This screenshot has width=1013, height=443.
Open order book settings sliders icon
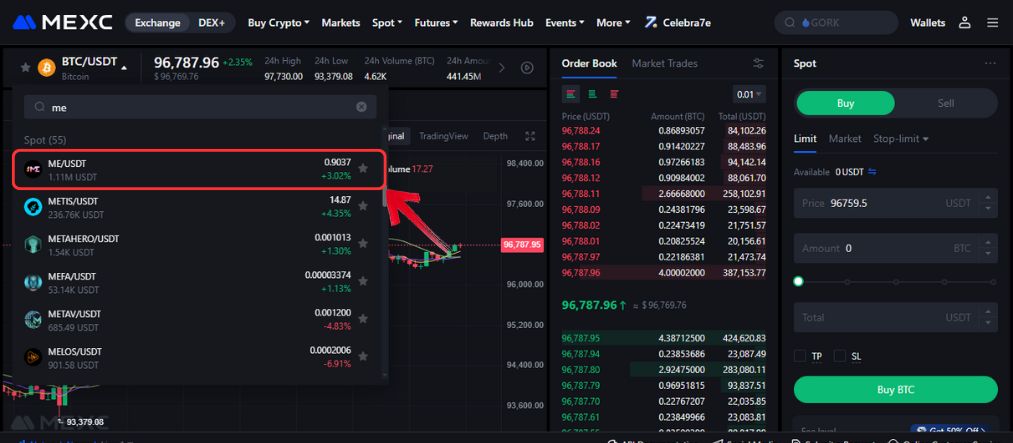758,63
